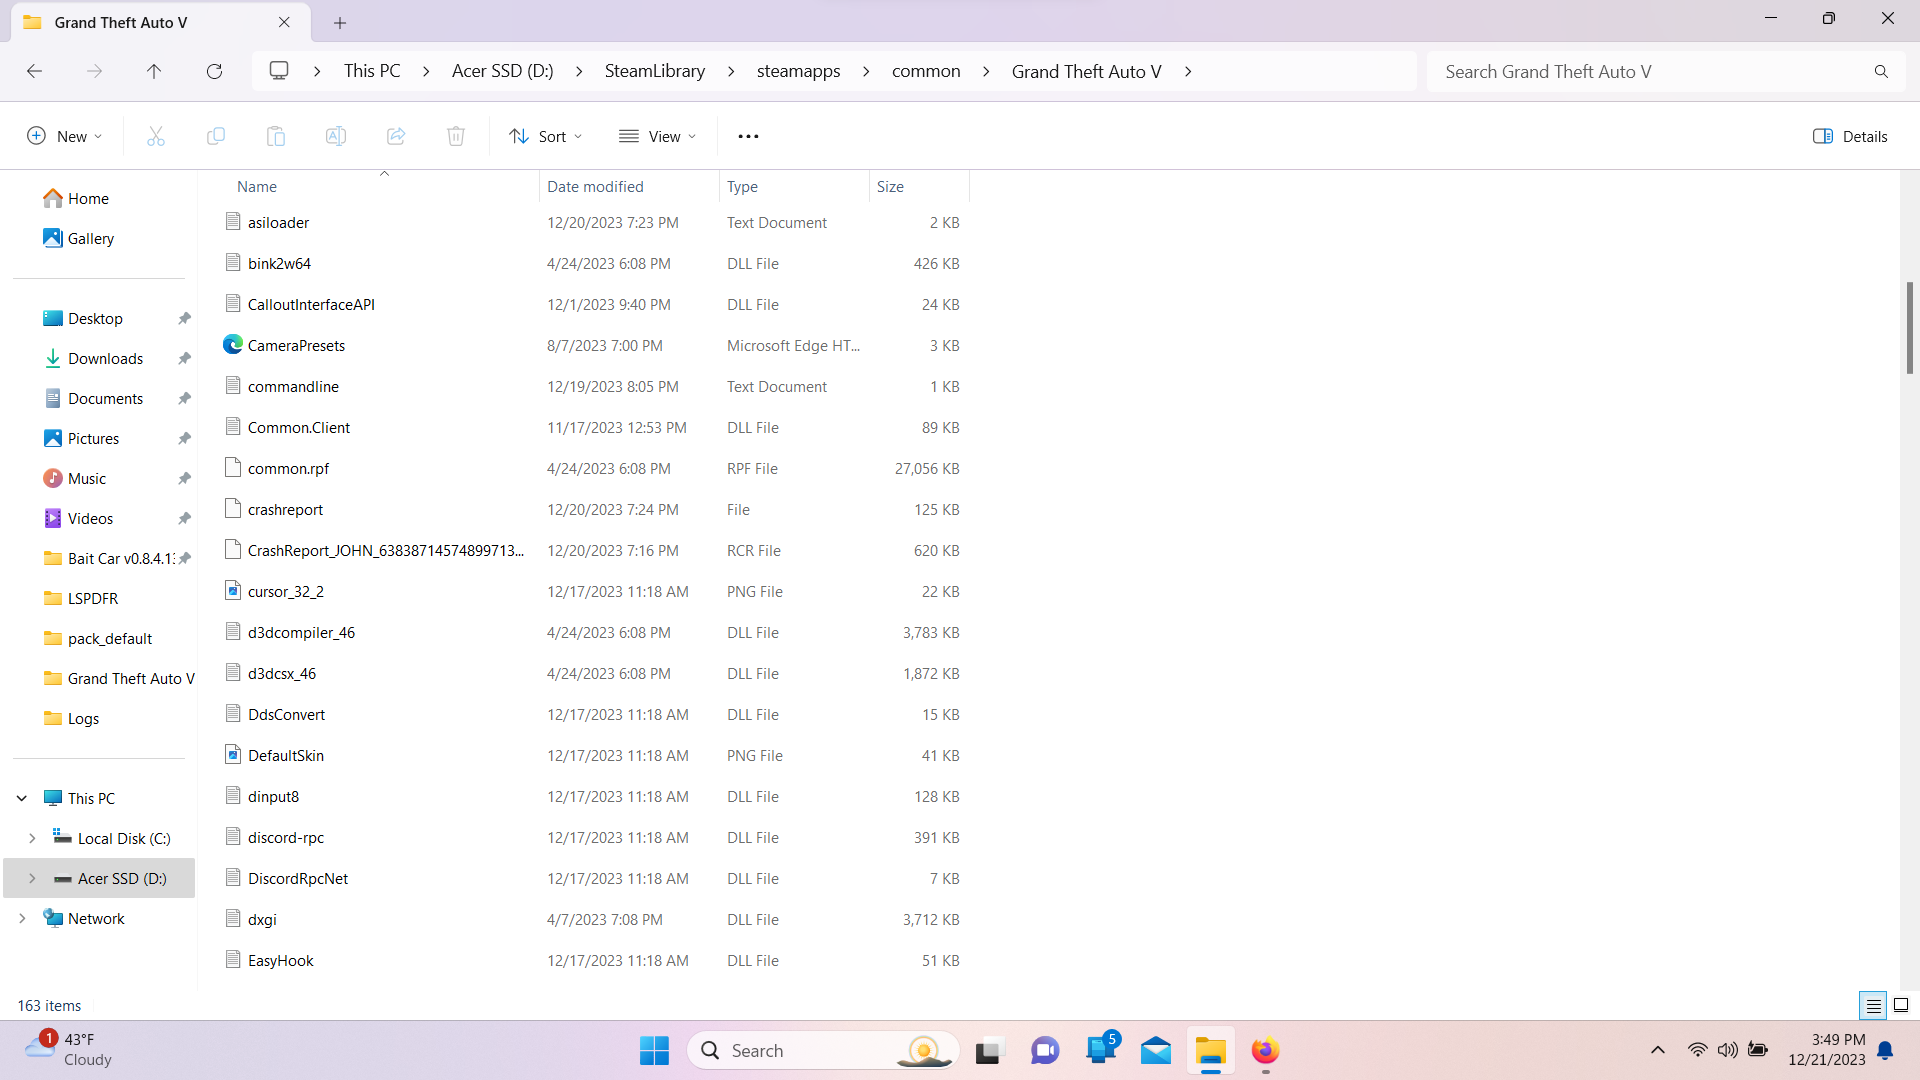Open See more ellipsis menu

click(x=748, y=136)
